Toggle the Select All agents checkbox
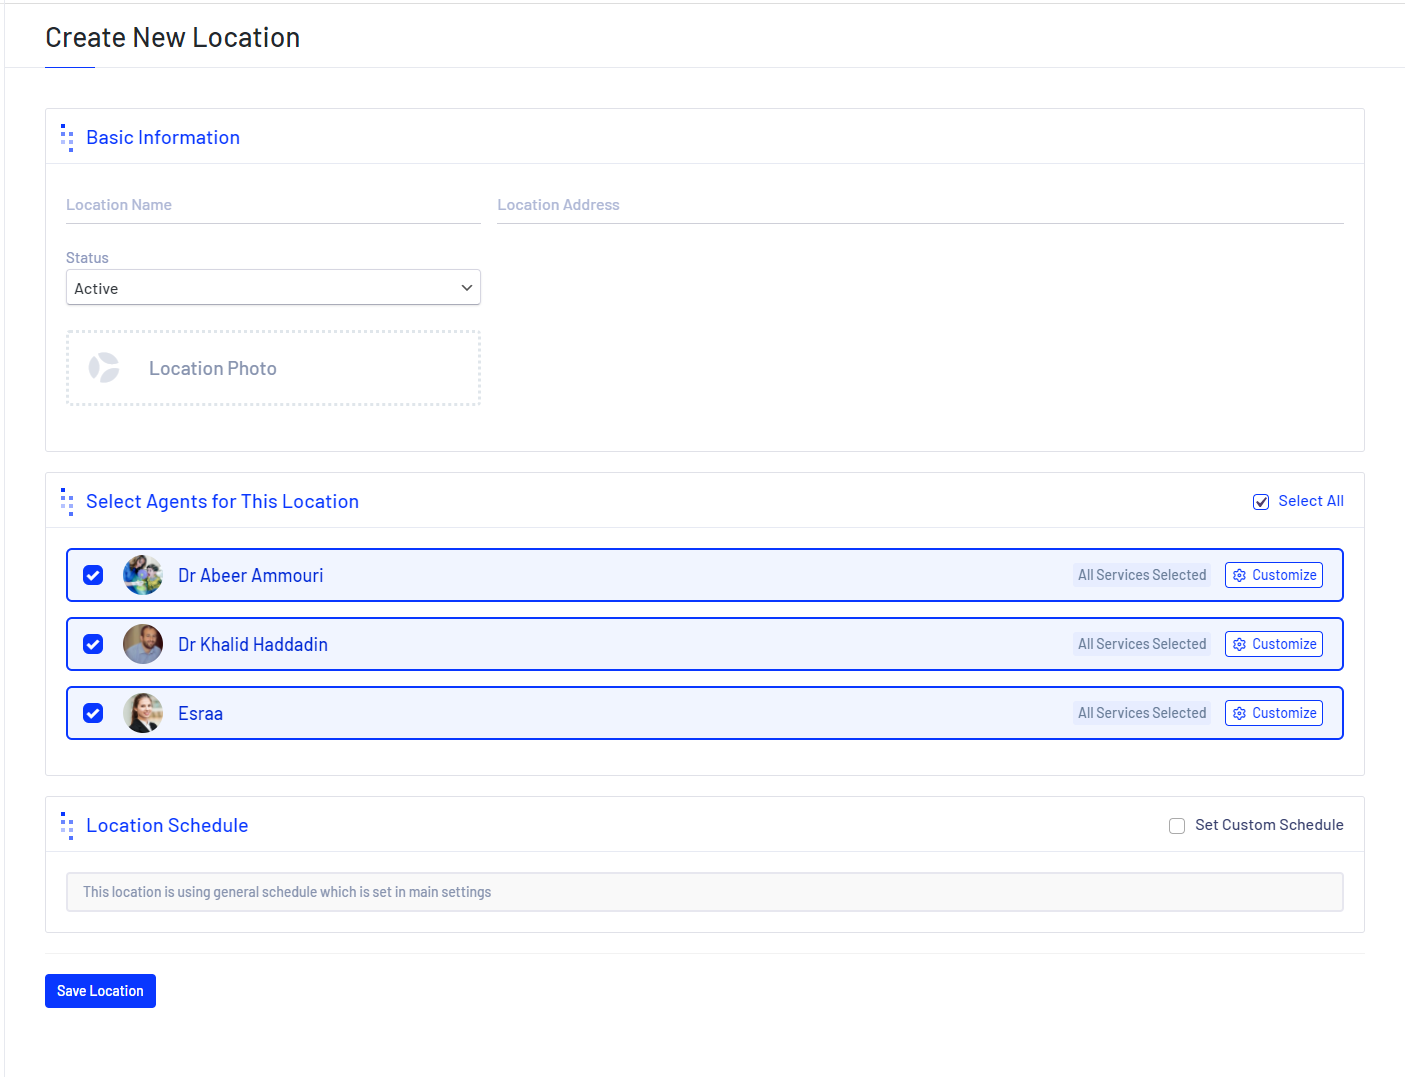 pyautogui.click(x=1261, y=502)
